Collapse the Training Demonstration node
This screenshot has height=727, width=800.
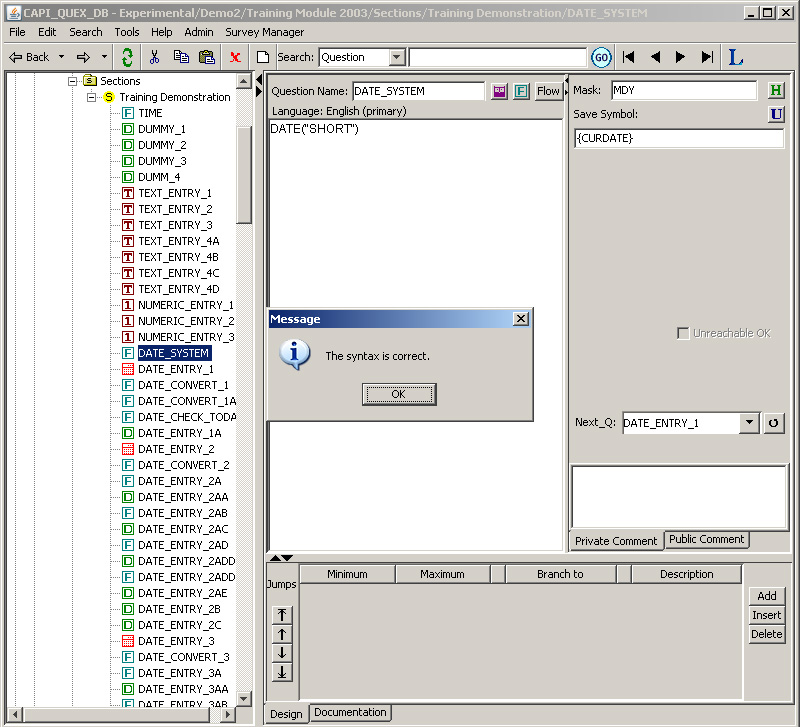point(91,97)
